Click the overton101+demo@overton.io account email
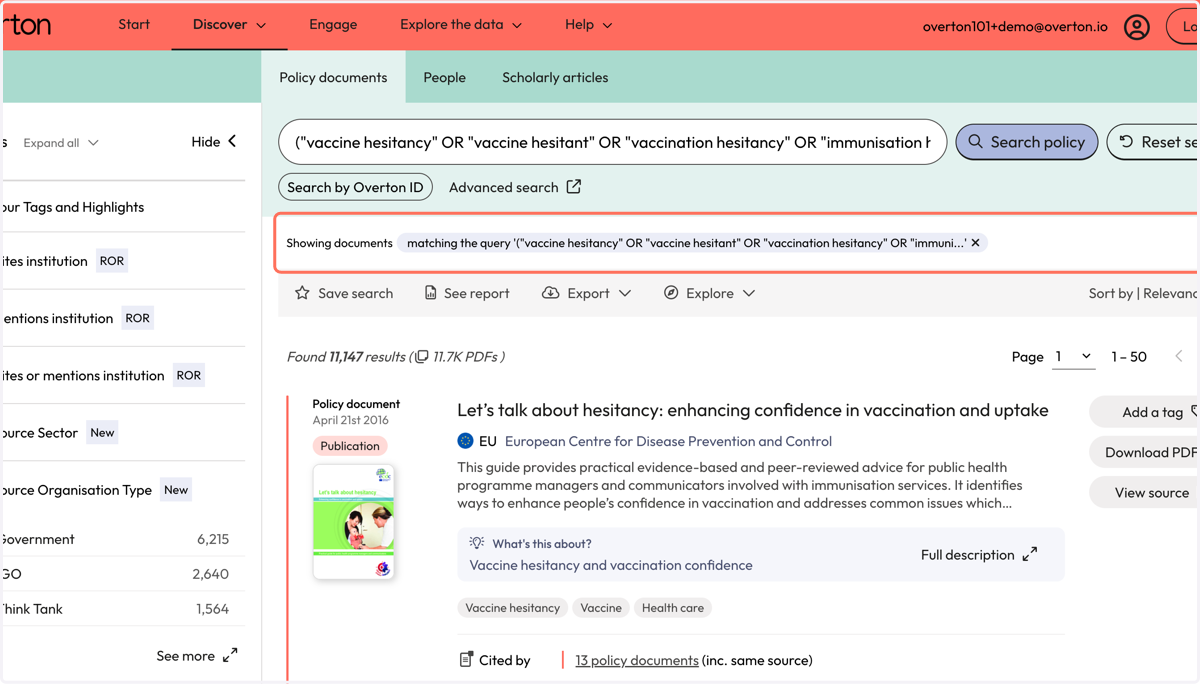The image size is (1200, 684). click(1015, 27)
